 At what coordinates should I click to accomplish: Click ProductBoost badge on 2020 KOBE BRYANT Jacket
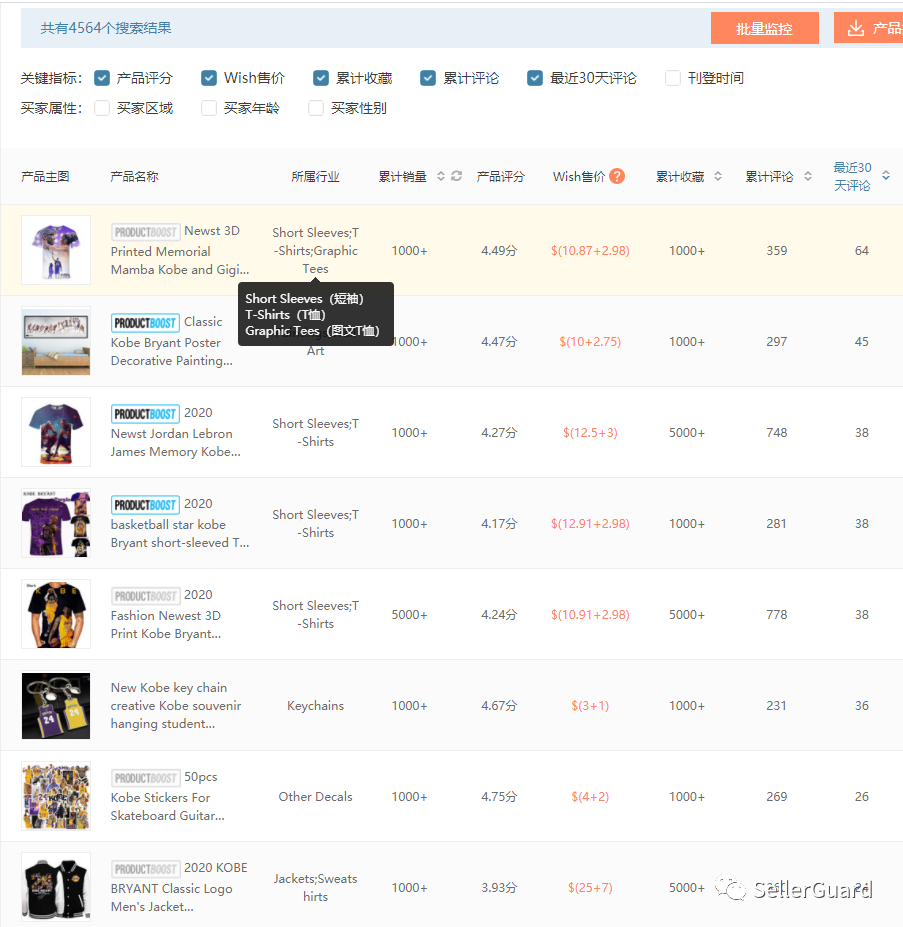pyautogui.click(x=145, y=869)
